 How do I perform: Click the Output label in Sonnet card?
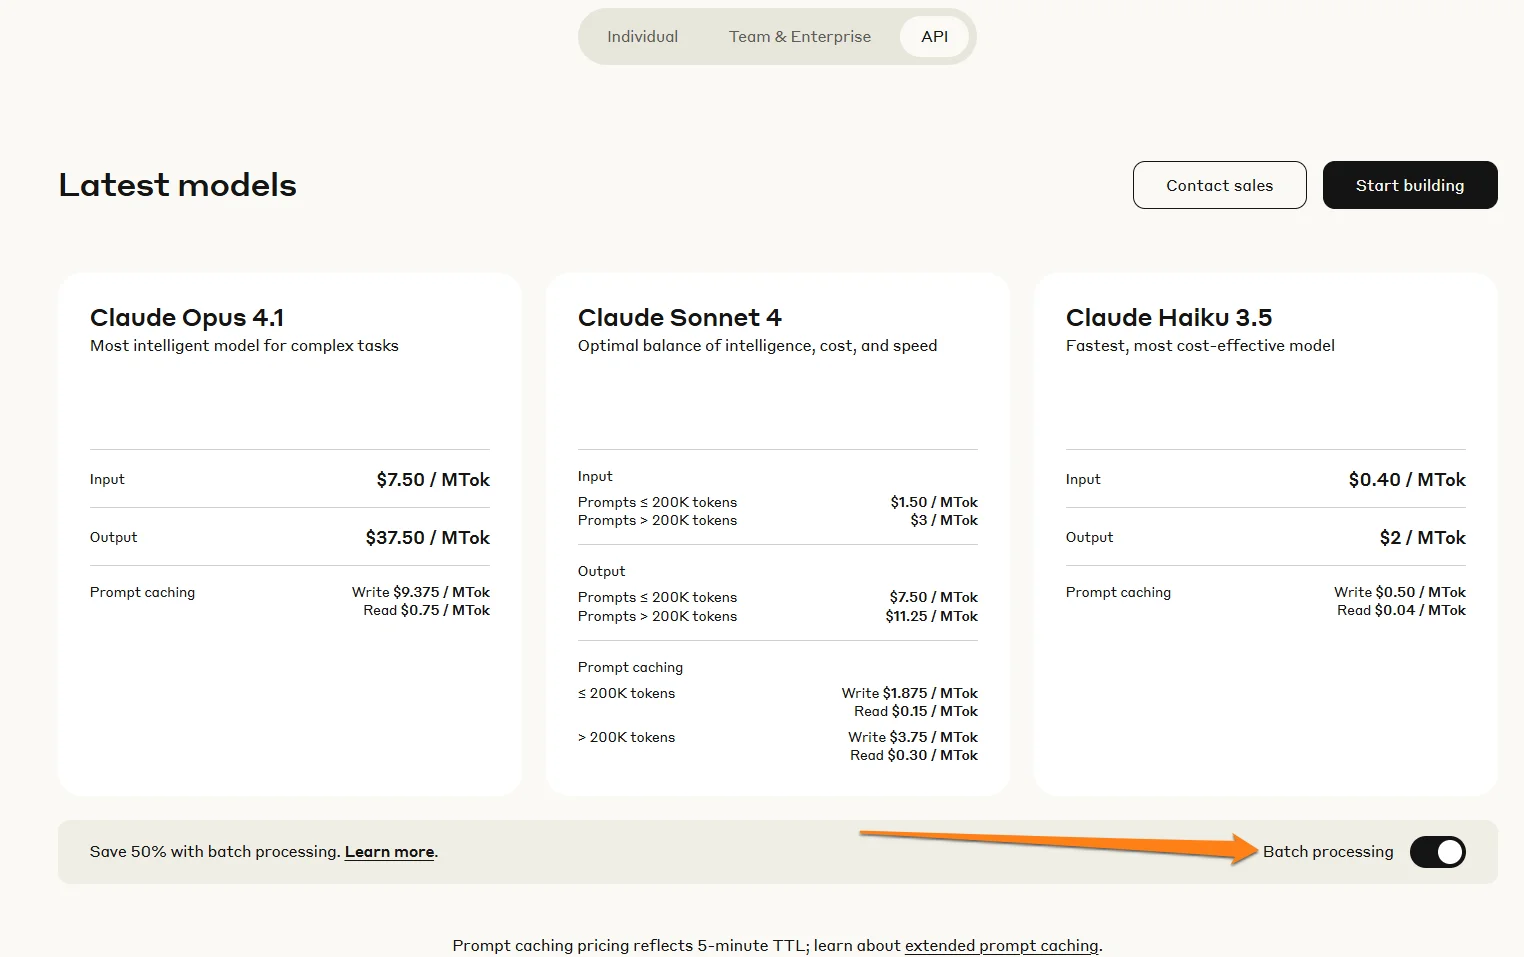601,571
